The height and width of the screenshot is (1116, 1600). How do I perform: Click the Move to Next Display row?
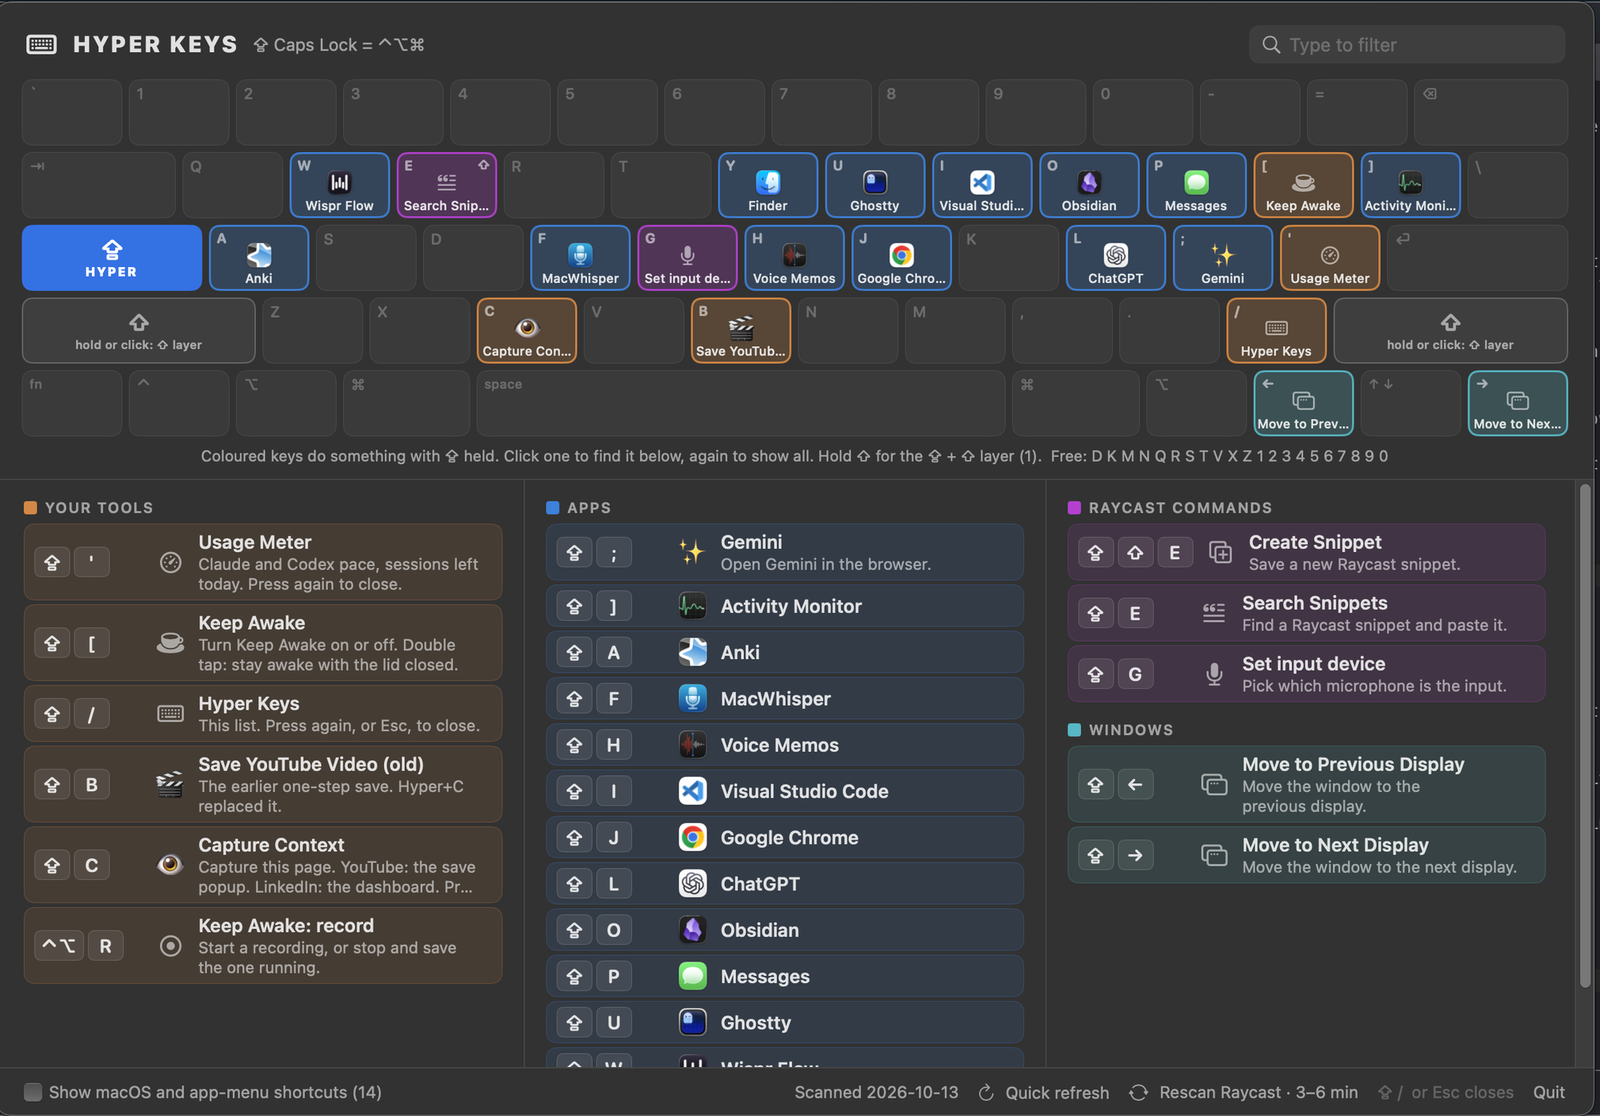[1306, 855]
